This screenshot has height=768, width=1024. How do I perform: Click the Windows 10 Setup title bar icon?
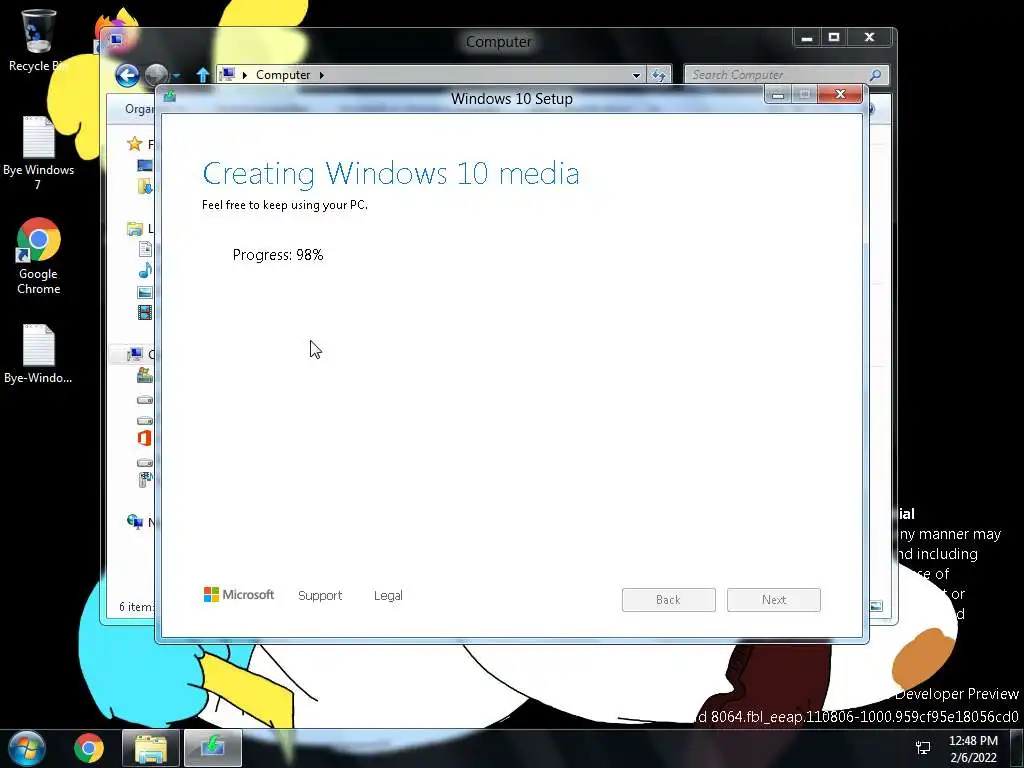[x=170, y=97]
